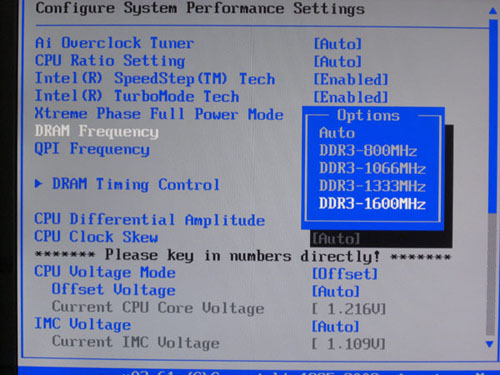Choose DDR3-800MHz in Options popup
The width and height of the screenshot is (500, 375).
(x=368, y=151)
